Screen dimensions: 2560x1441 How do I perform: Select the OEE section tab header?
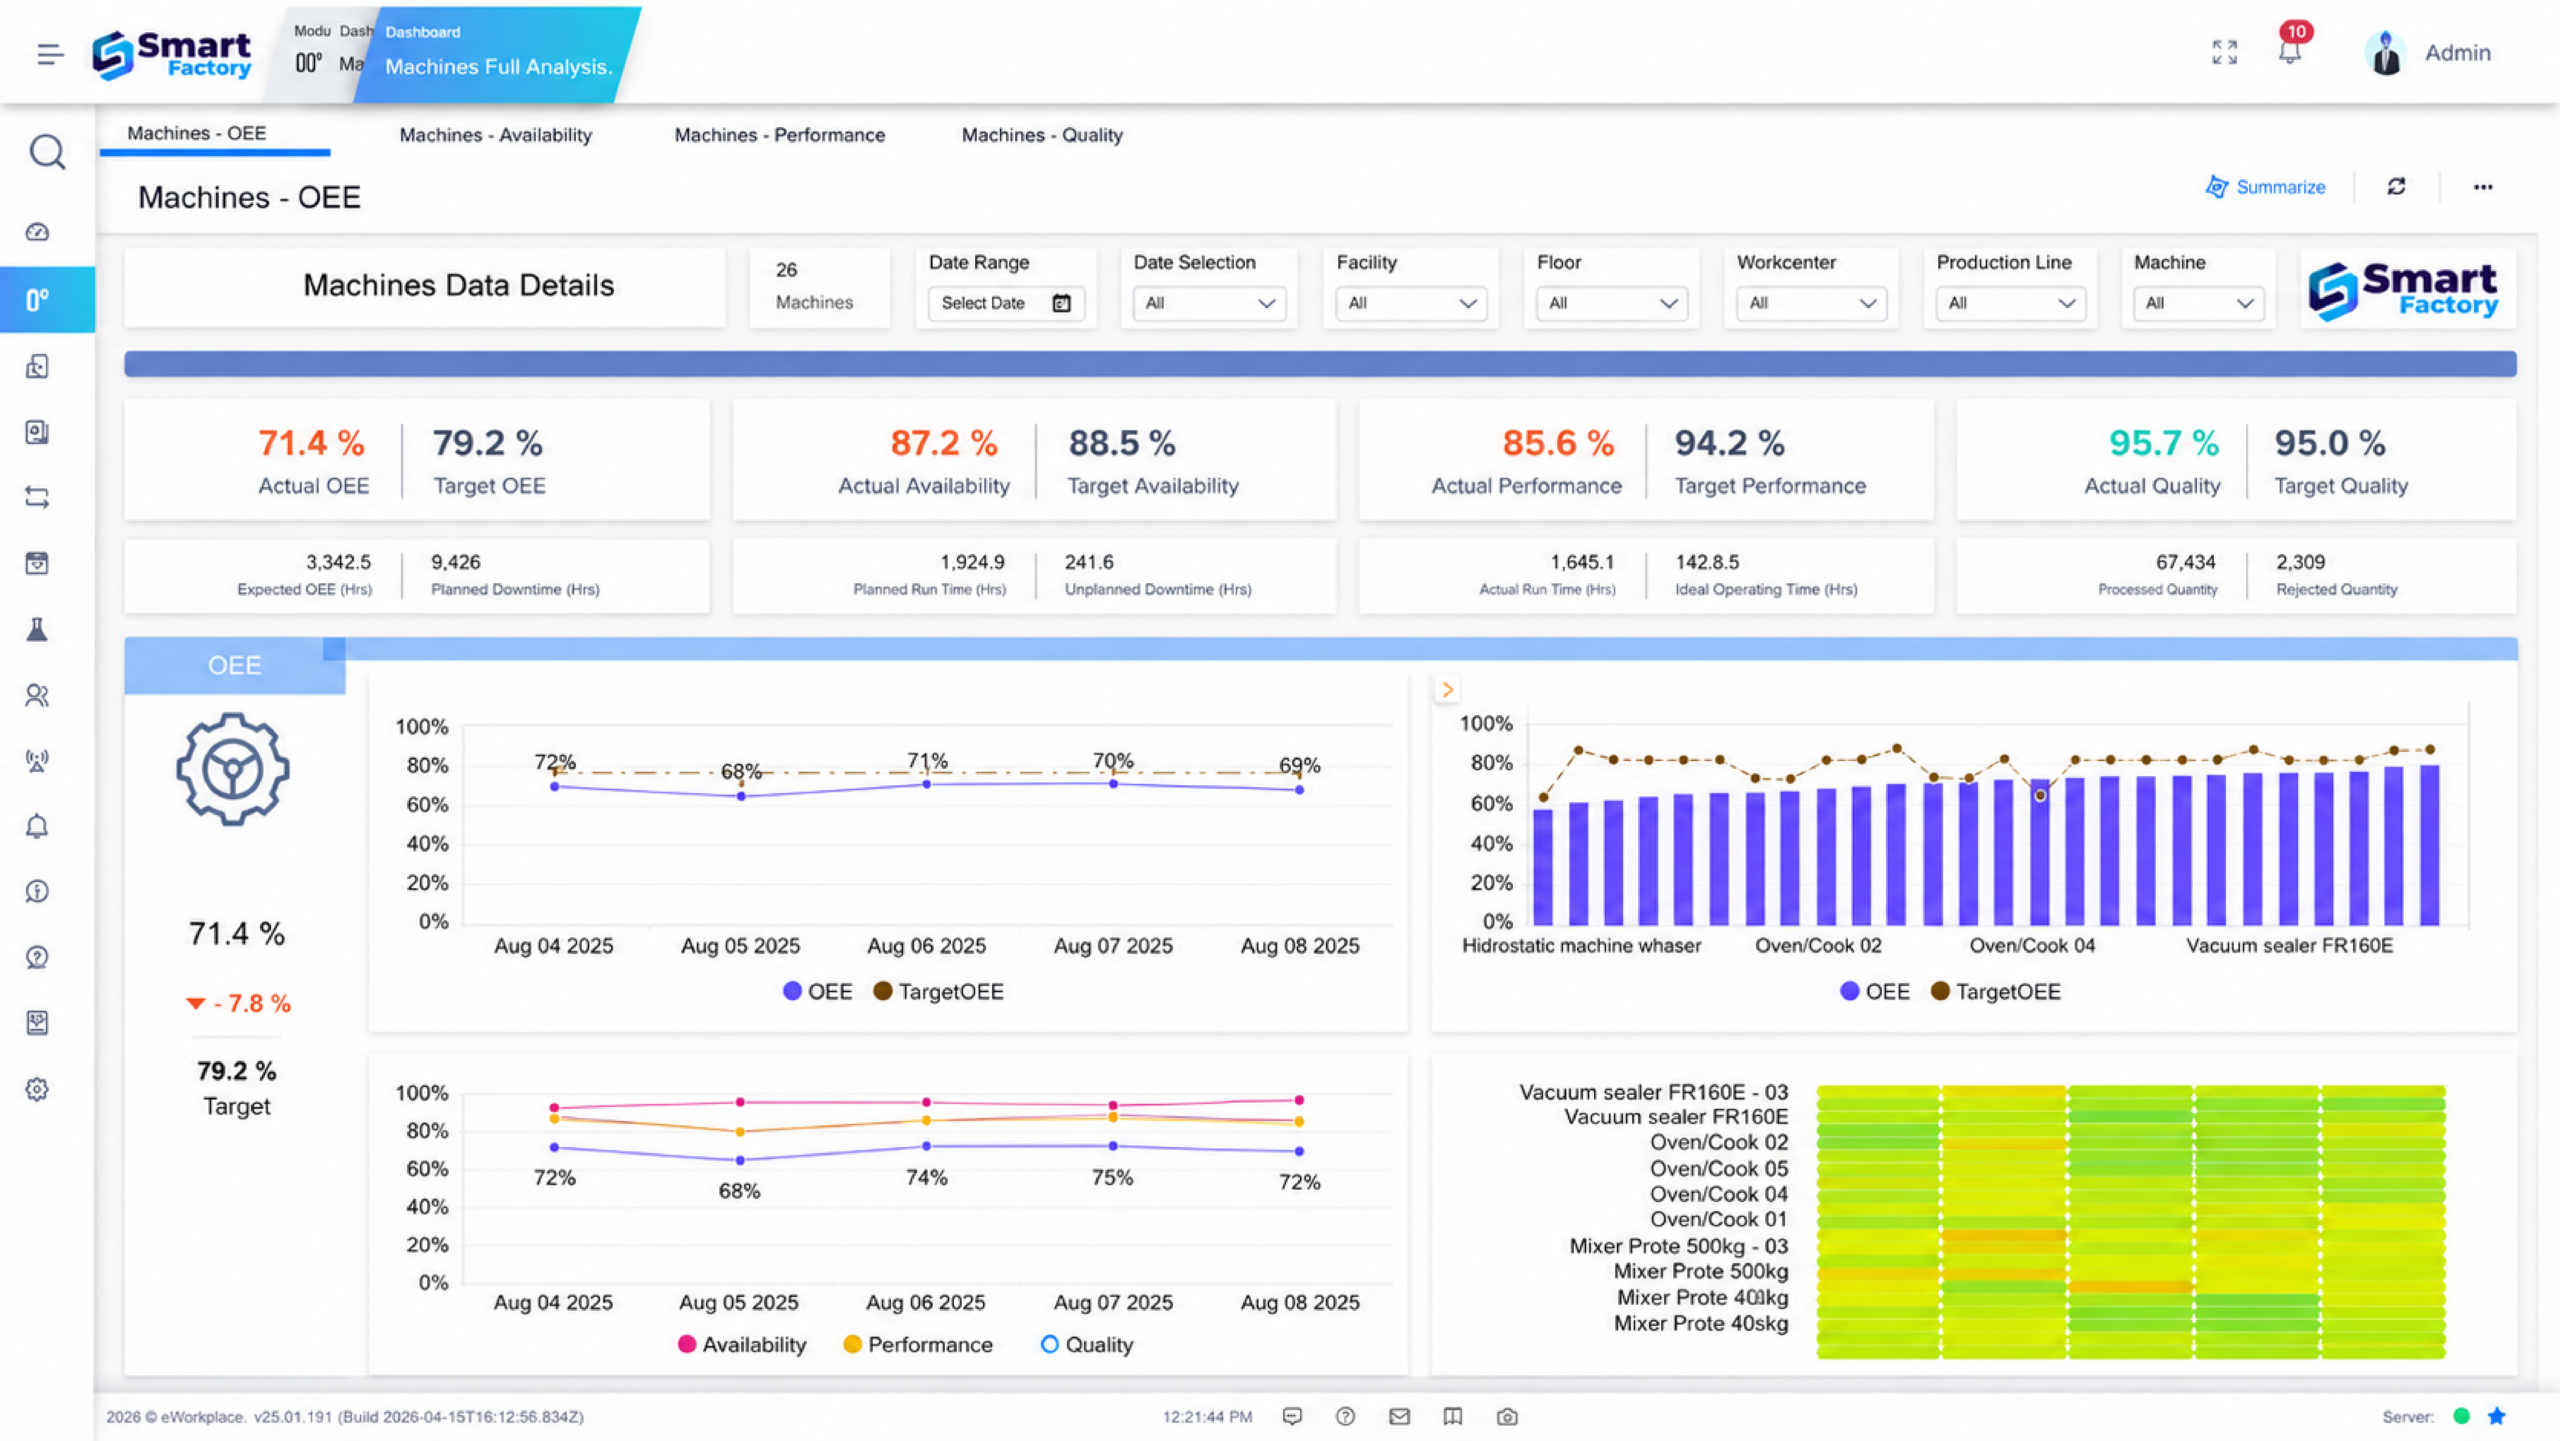coord(234,665)
